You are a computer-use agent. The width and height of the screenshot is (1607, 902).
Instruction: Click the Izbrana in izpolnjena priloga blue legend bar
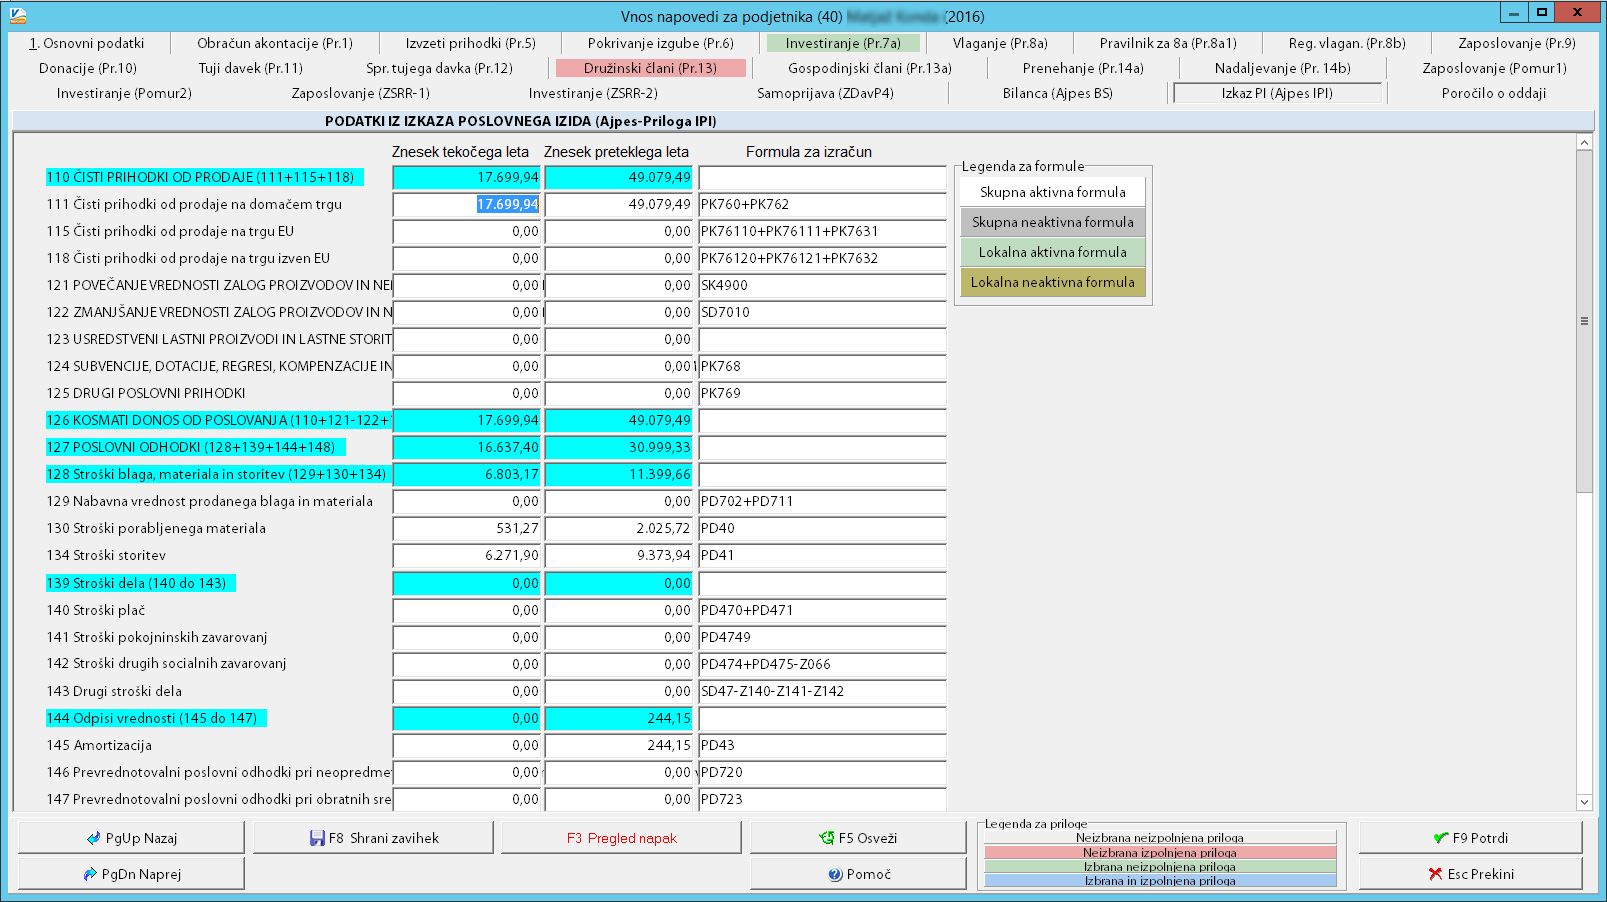[x=1160, y=881]
